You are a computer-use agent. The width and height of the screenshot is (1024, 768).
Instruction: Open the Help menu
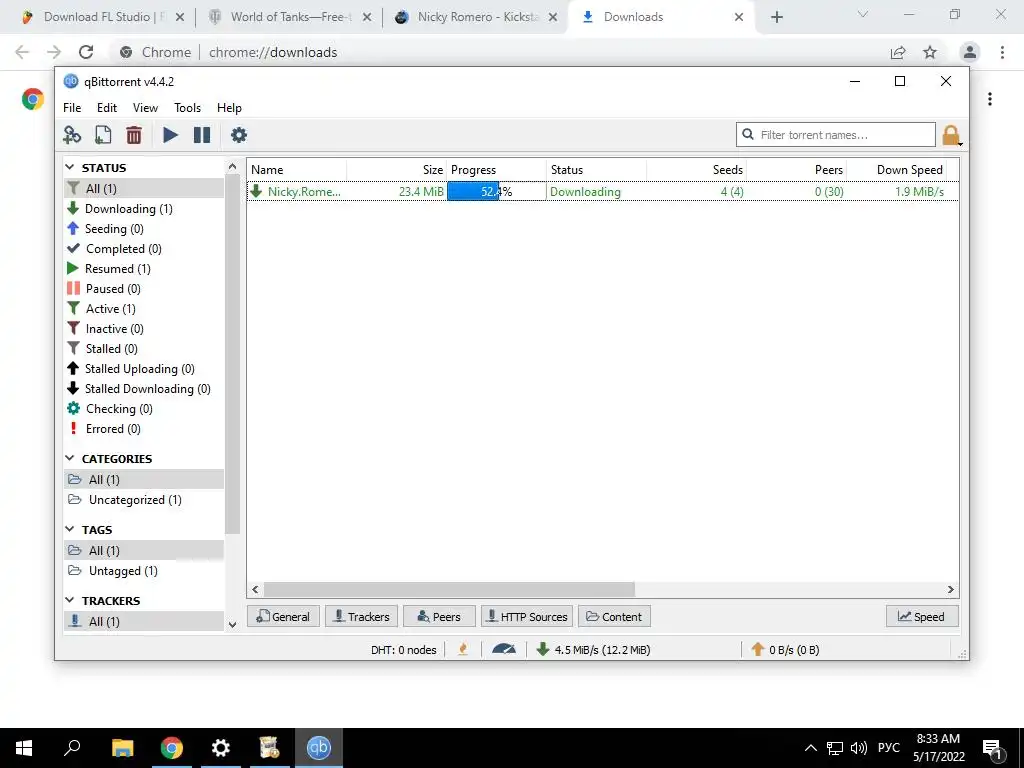(229, 108)
